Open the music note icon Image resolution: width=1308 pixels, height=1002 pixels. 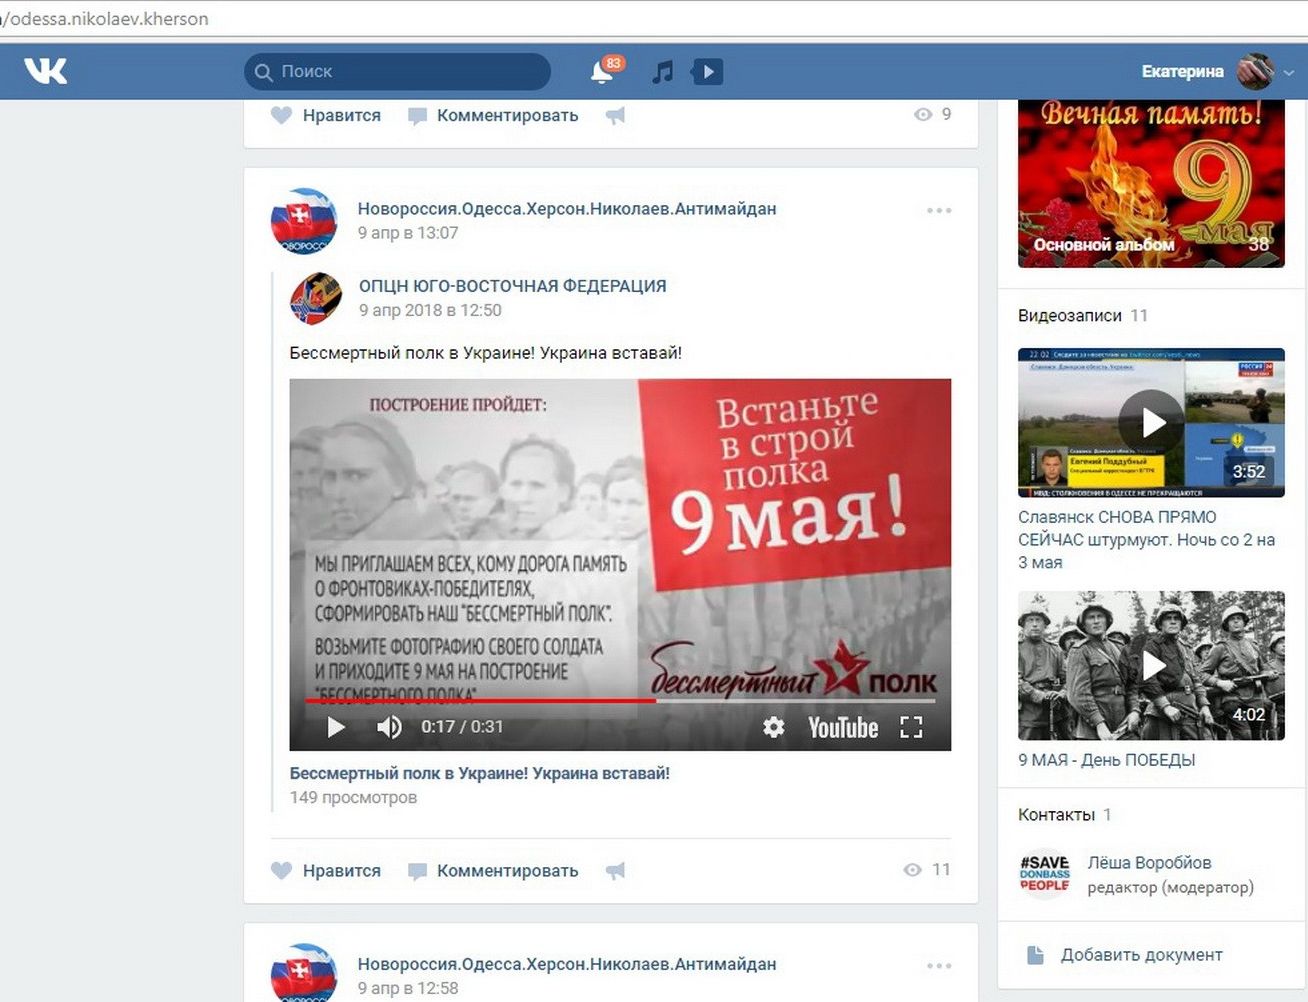662,72
